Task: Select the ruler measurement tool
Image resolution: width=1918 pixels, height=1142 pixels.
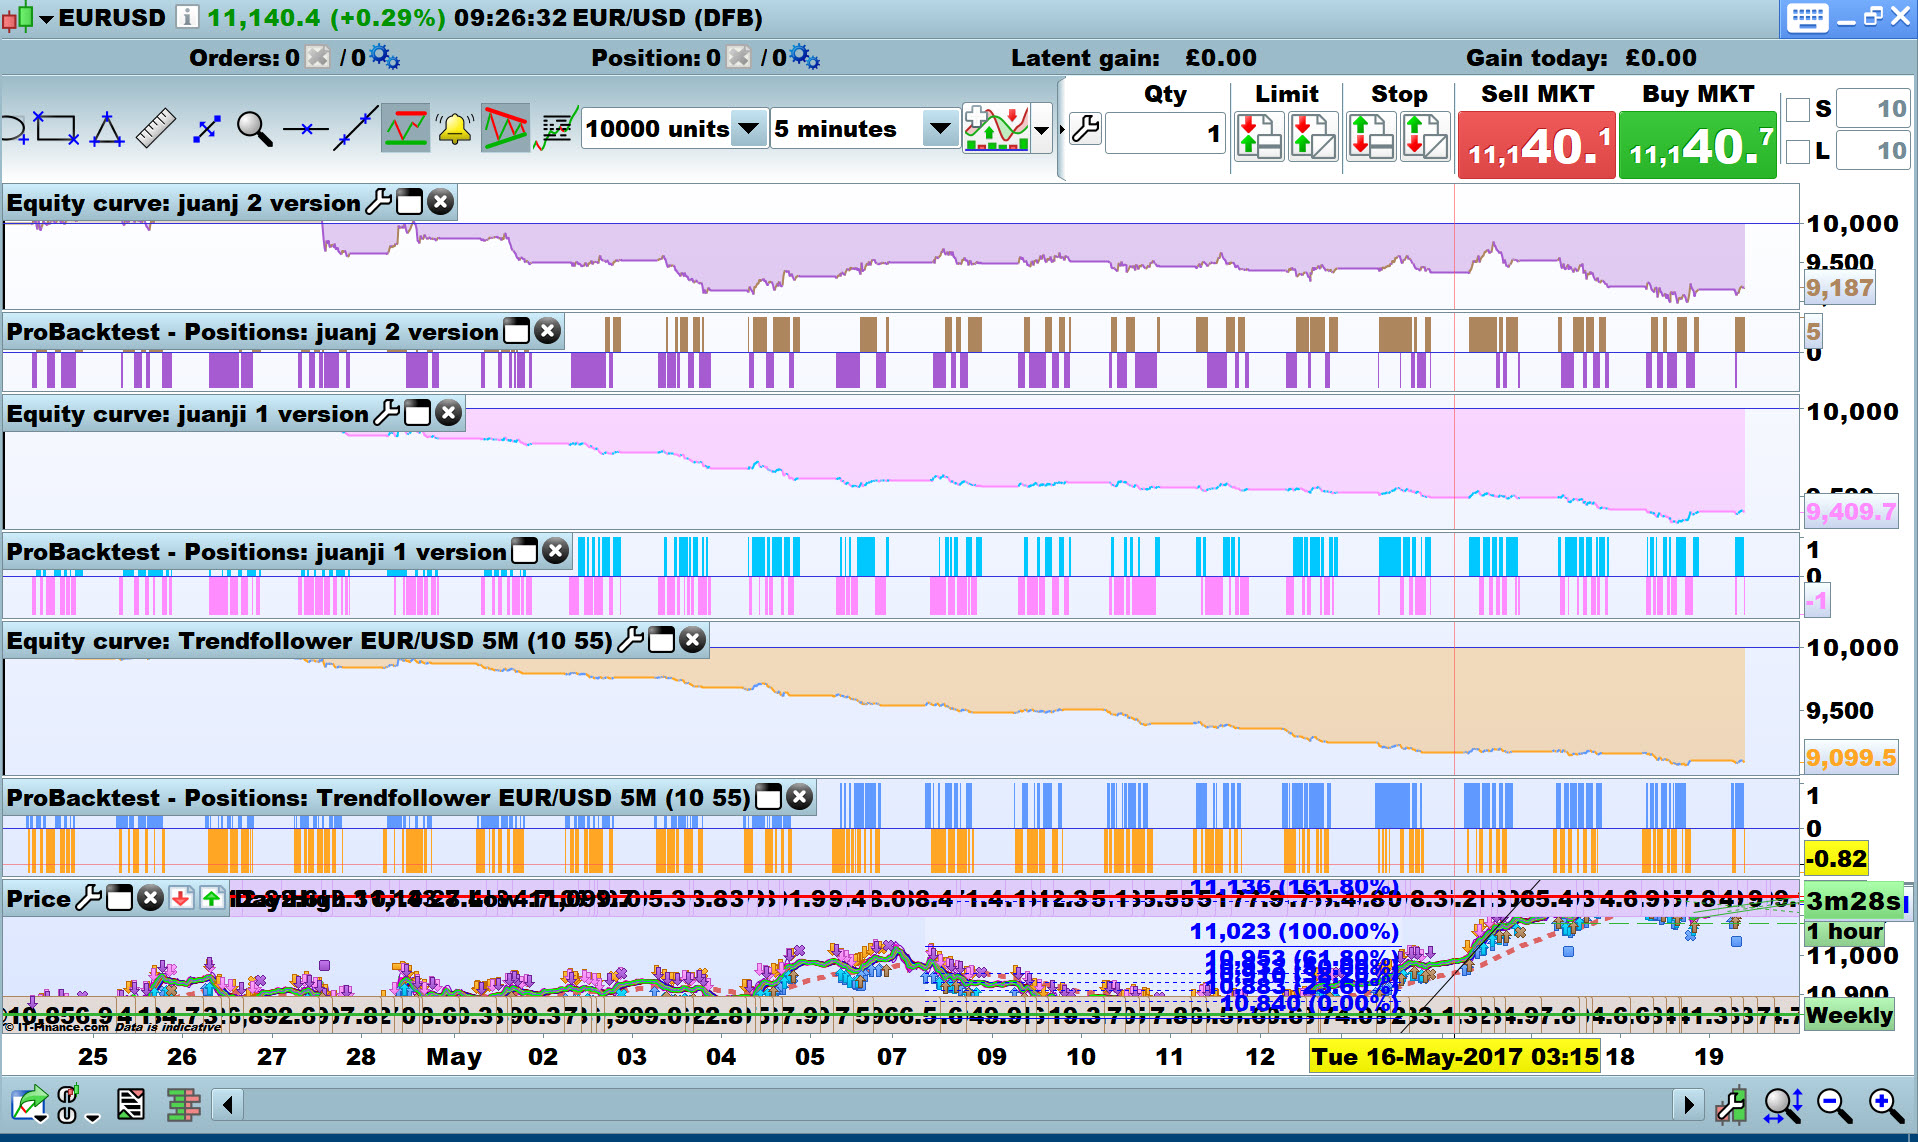Action: [155, 129]
